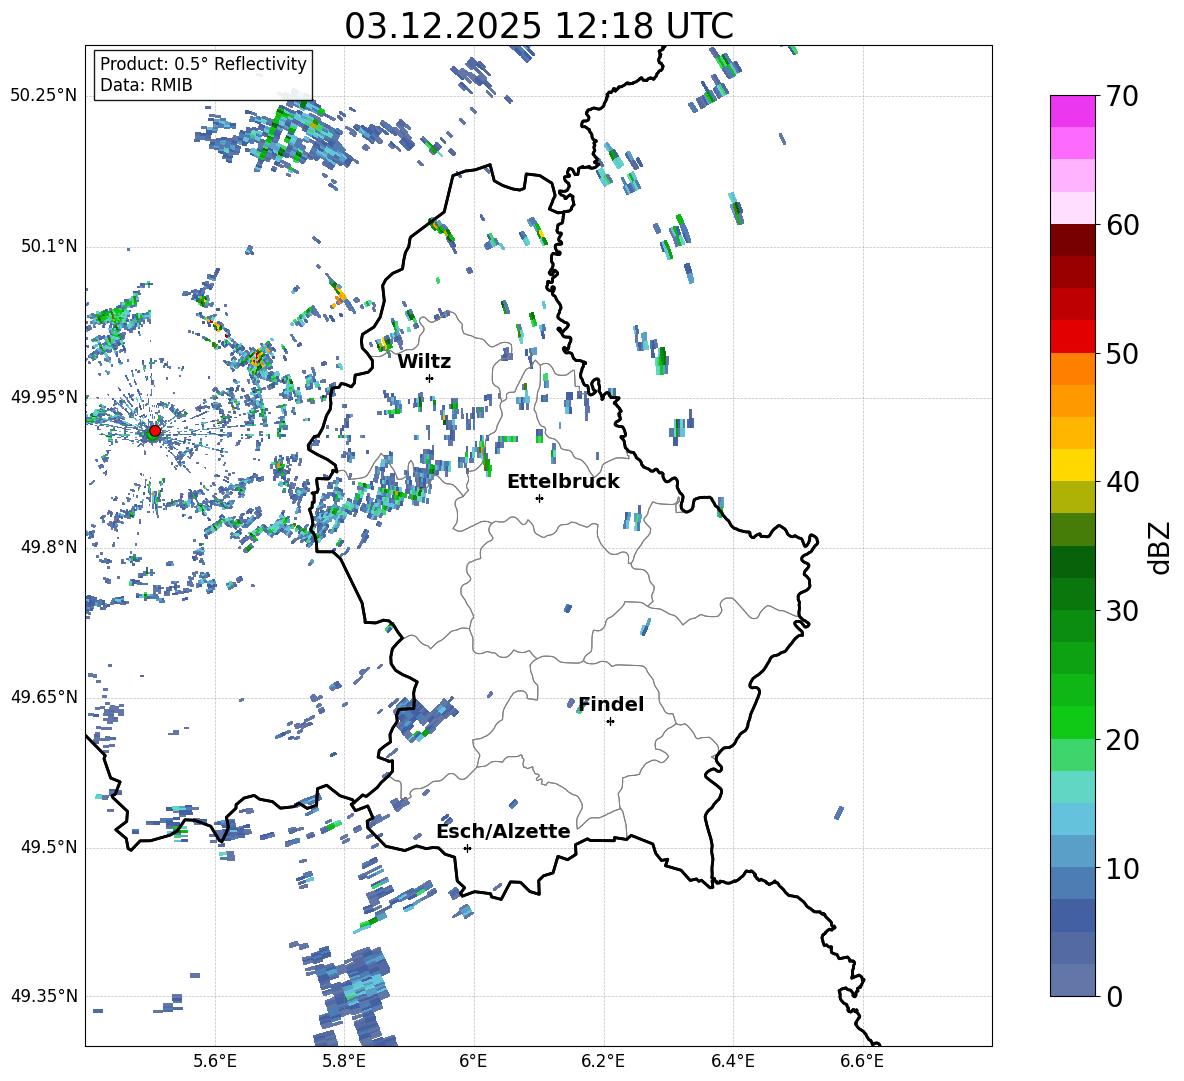Screen dimensions: 1184x1081
Task: Select the Wiltz city label
Action: pos(424,361)
